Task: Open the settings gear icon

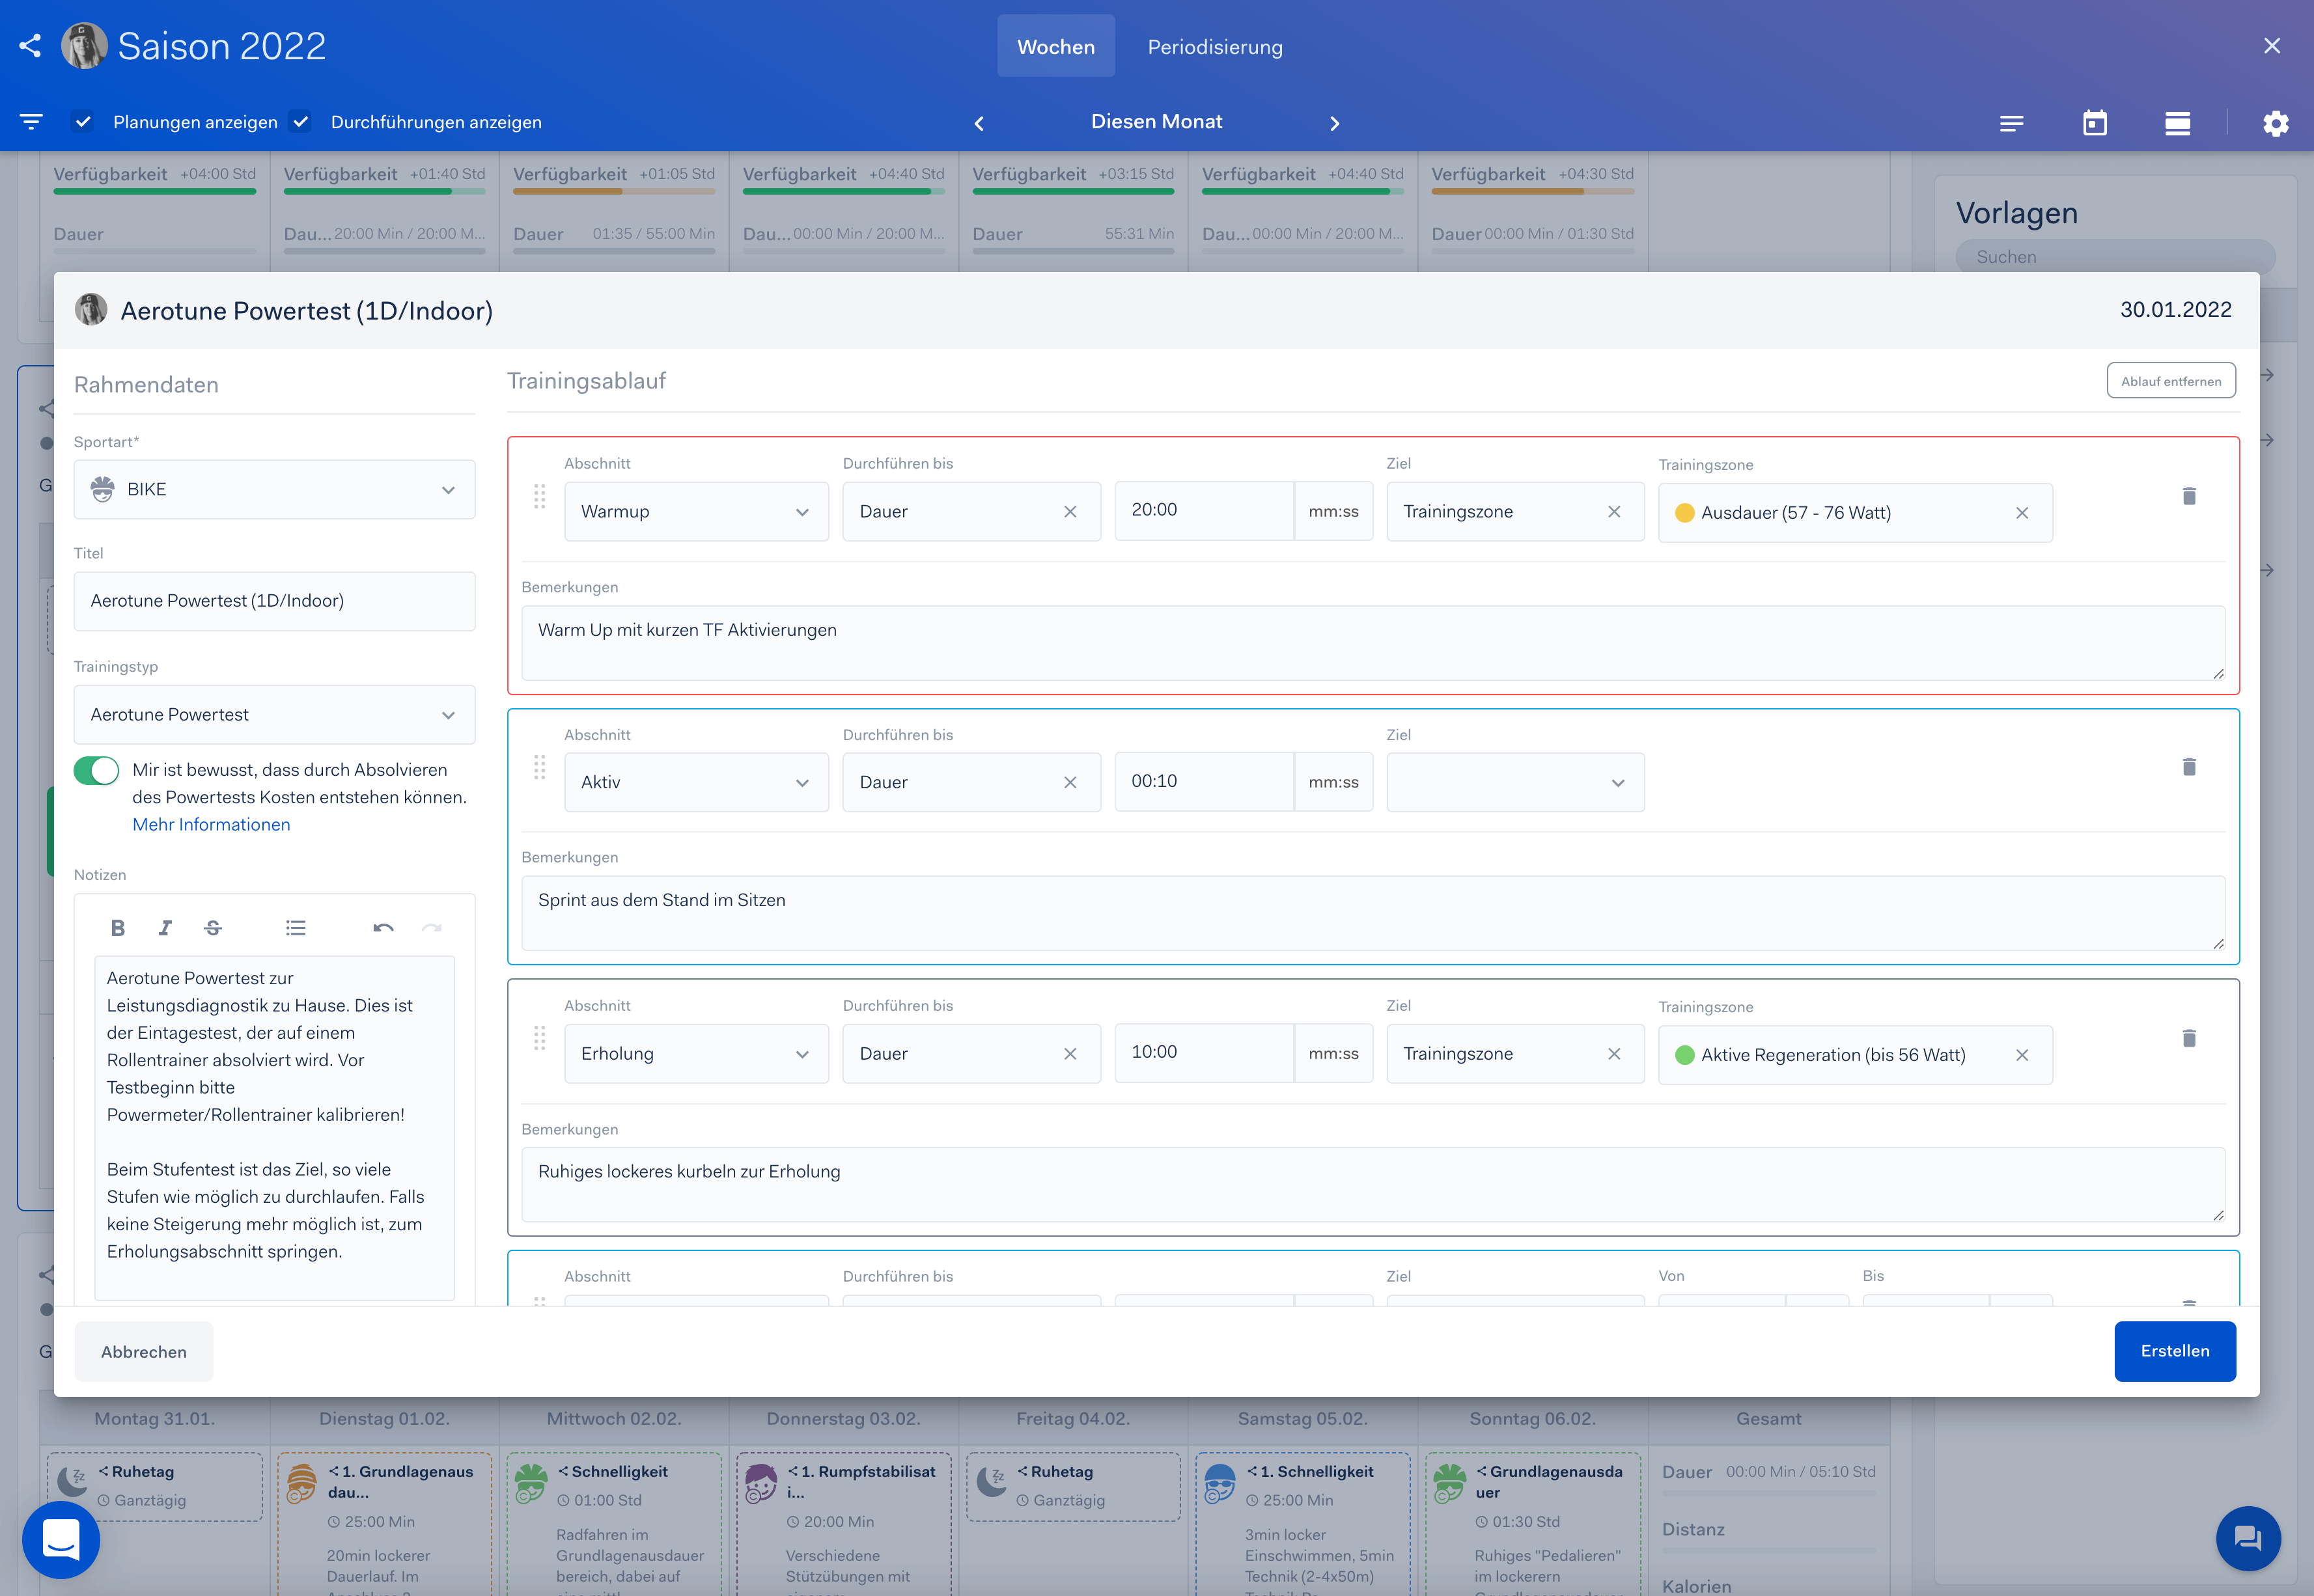Action: click(2275, 123)
